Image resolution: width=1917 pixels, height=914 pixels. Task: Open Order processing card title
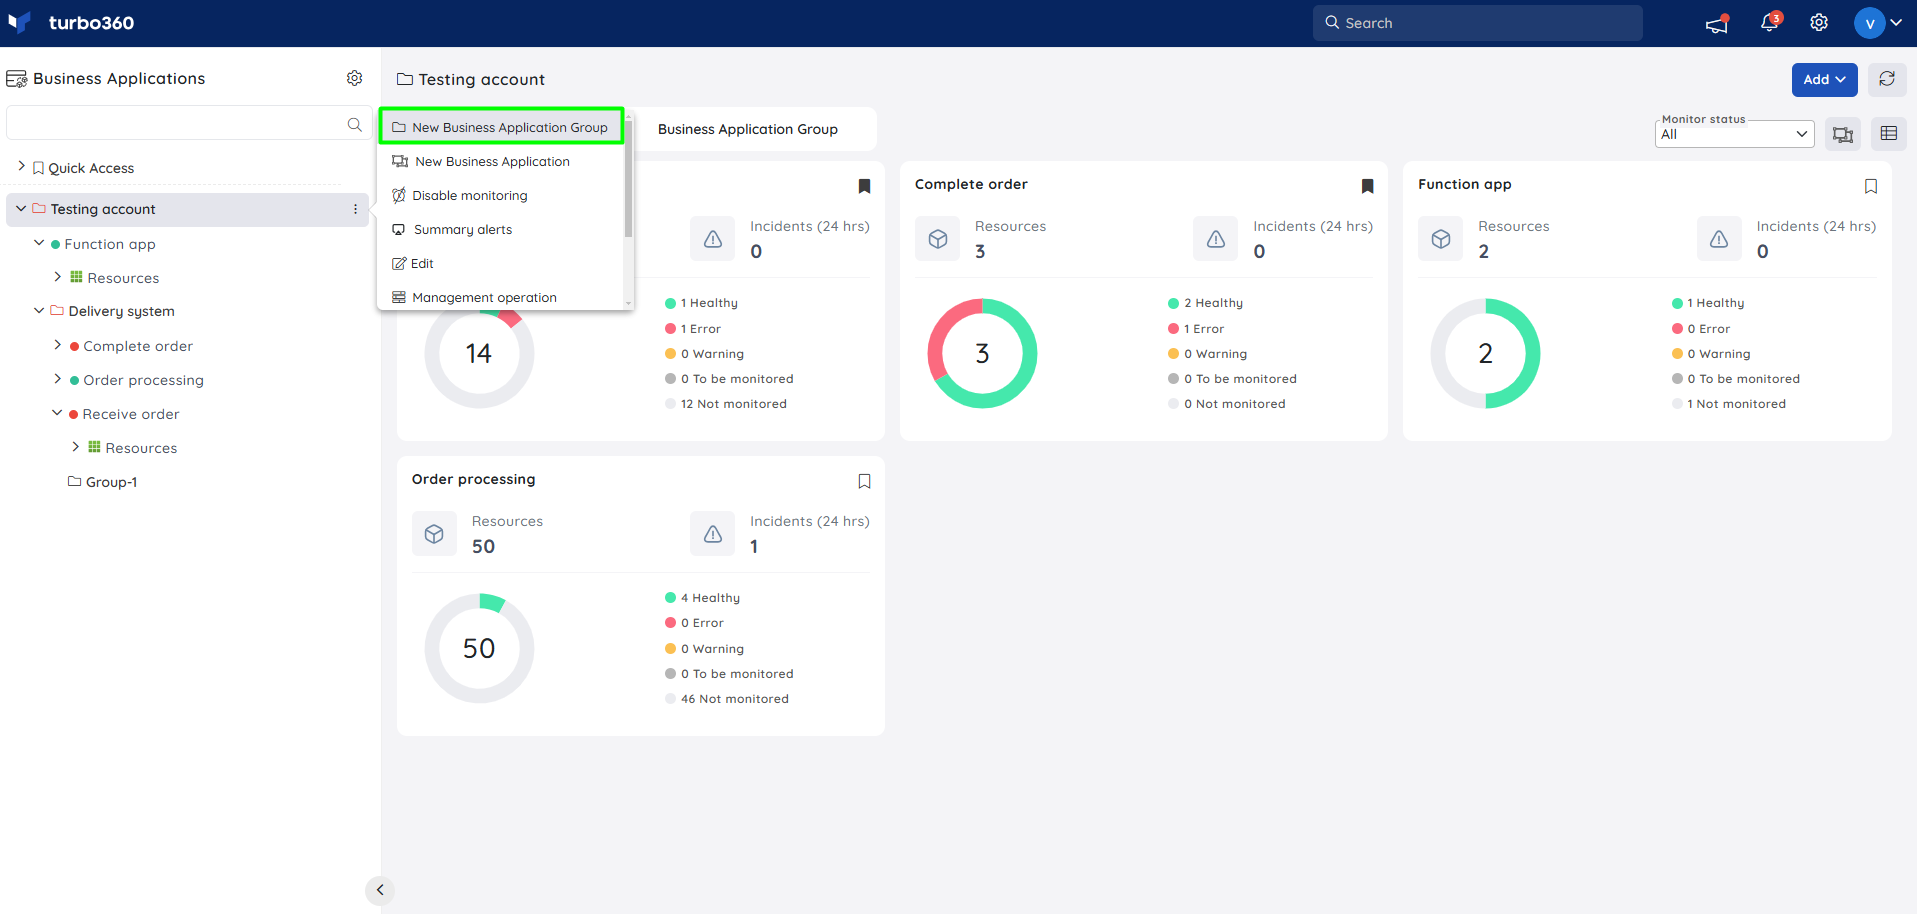click(x=473, y=479)
